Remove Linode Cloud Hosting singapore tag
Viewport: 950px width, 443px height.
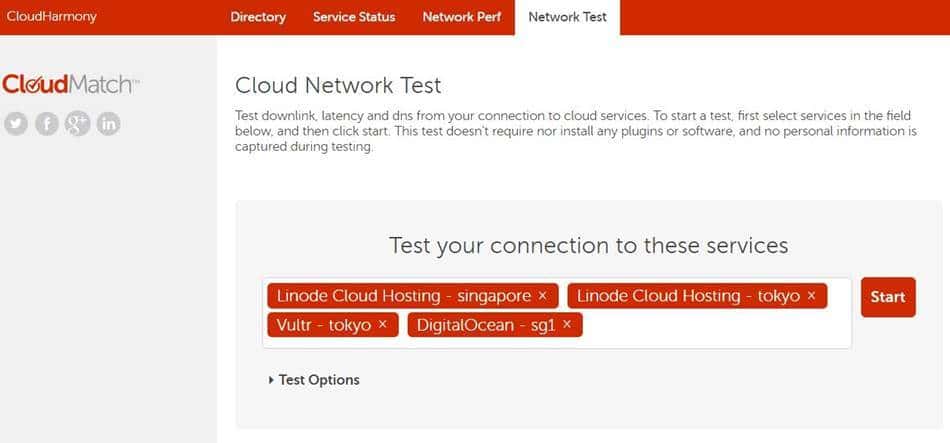click(x=542, y=296)
